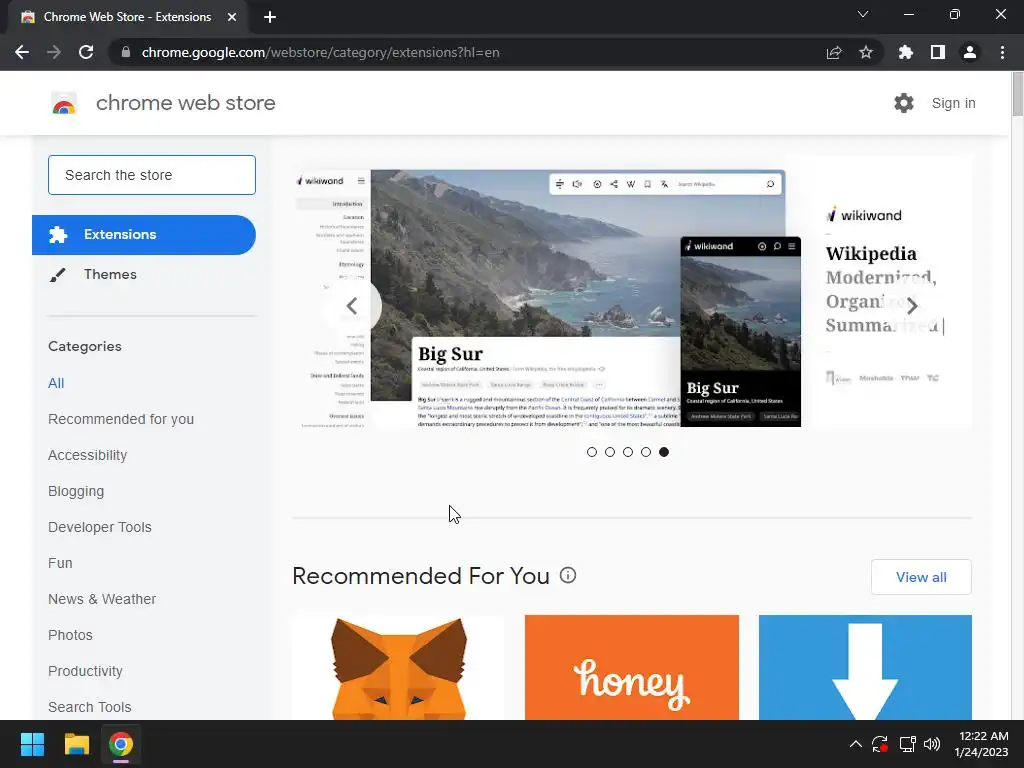Open the Wikiwand featured banner

pyautogui.click(x=632, y=292)
